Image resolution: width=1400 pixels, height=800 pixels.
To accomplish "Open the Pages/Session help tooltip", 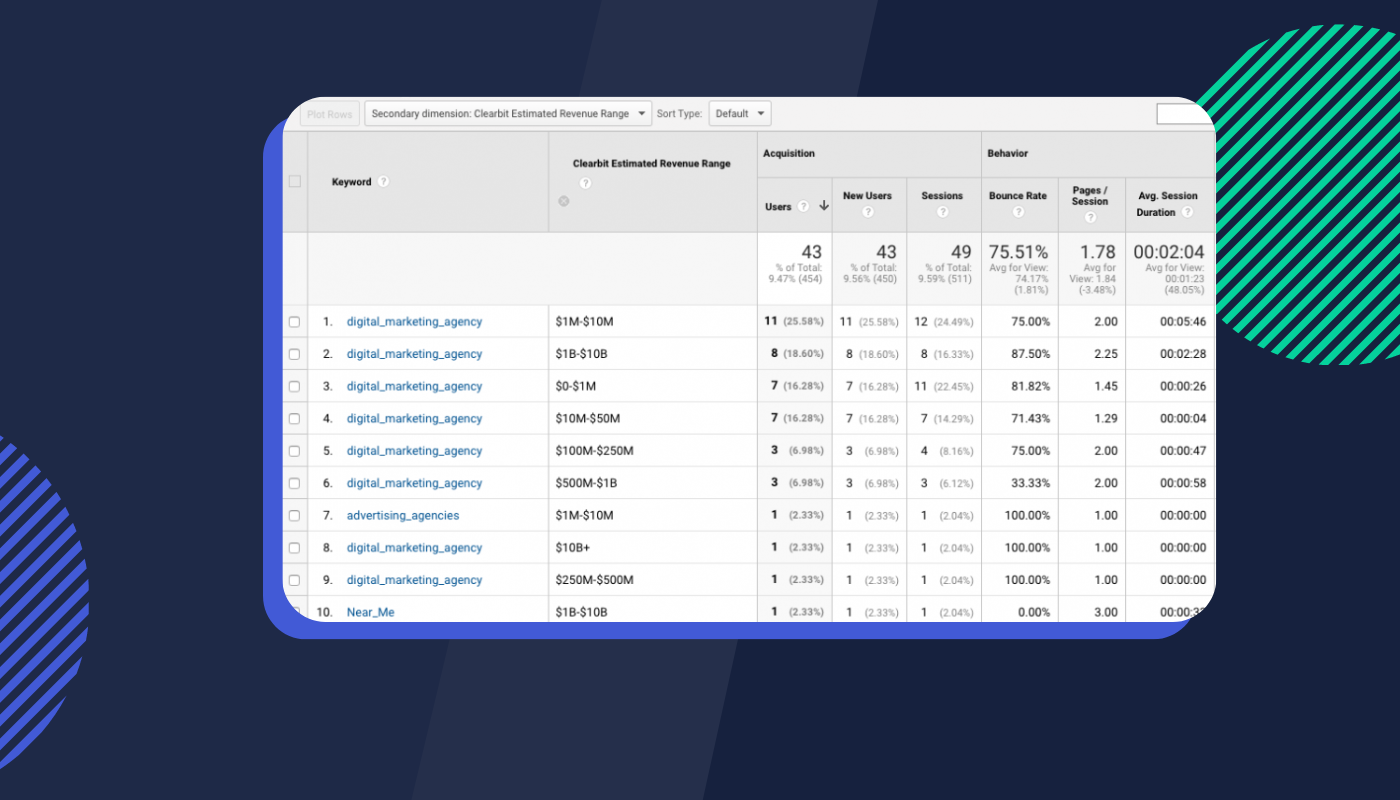I will [1090, 216].
